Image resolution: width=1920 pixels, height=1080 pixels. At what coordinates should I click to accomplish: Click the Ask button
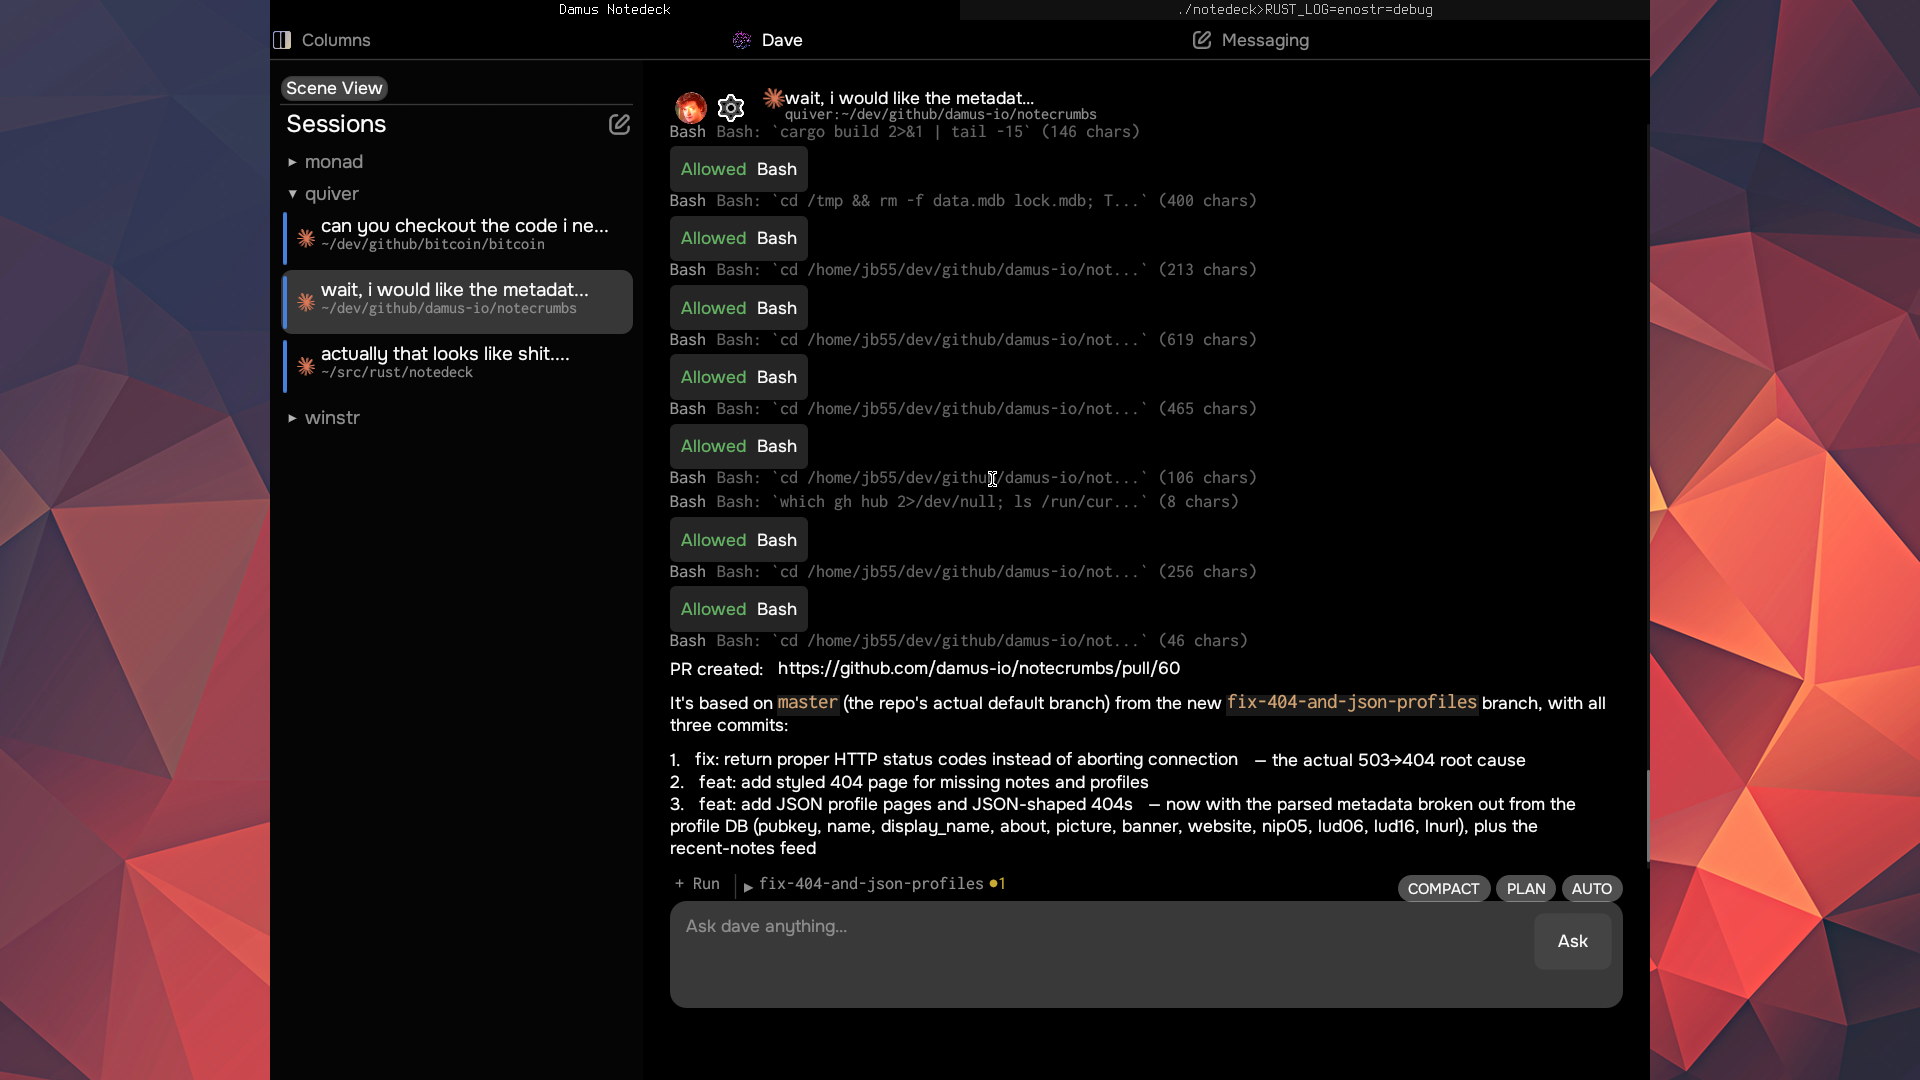pos(1573,941)
